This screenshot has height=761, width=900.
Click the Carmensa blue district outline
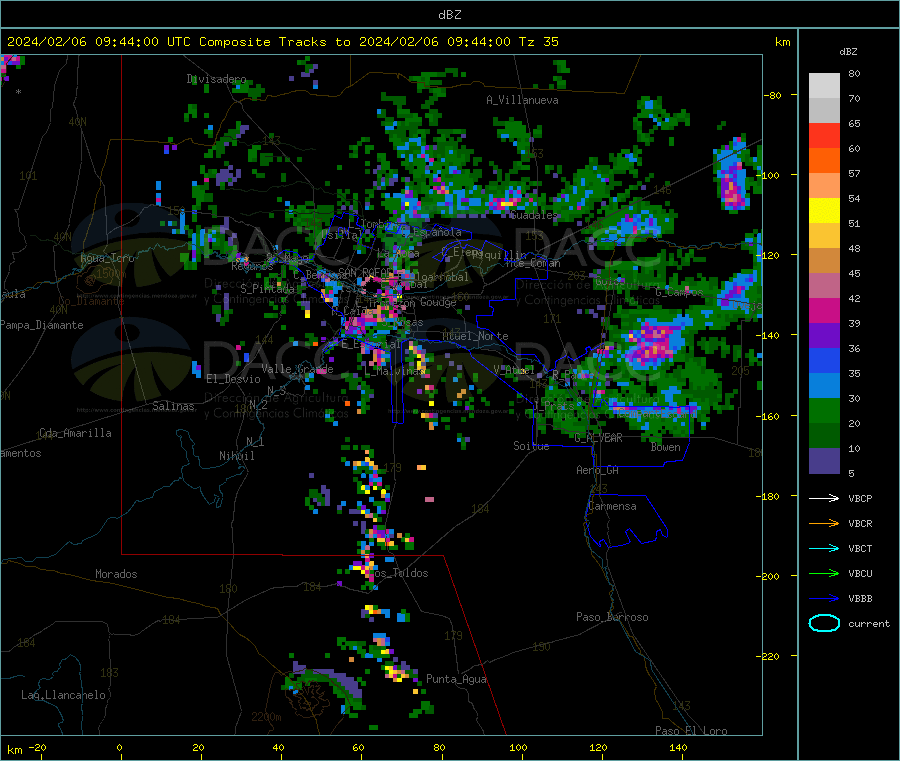coord(626,521)
